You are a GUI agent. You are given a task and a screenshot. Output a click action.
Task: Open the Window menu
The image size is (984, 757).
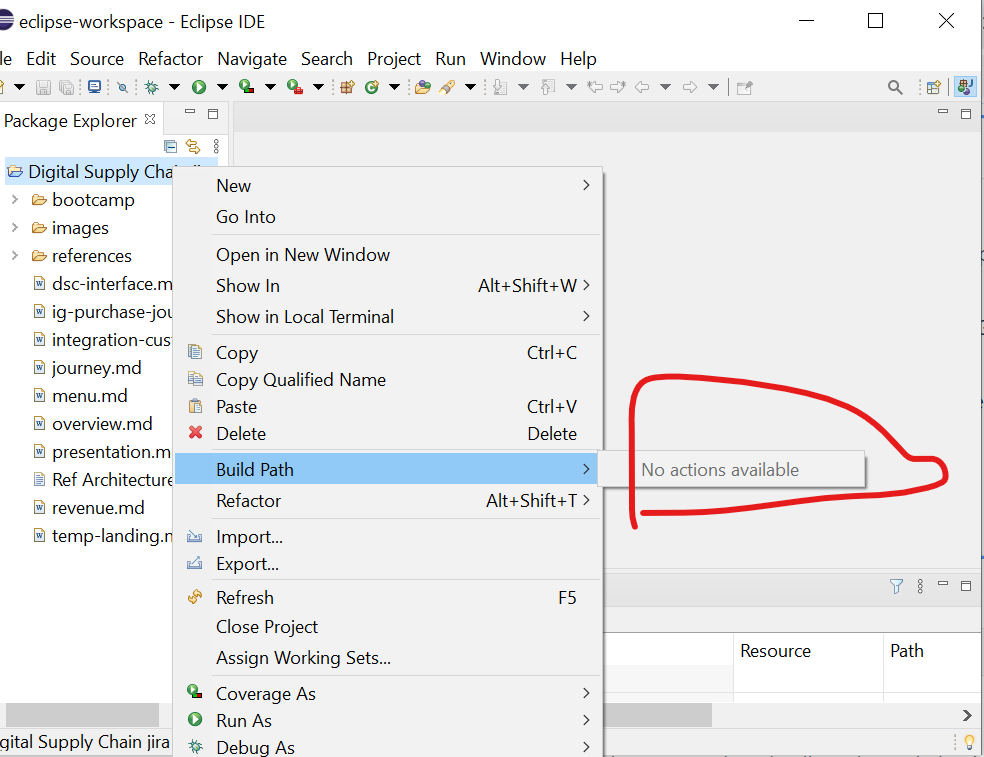[x=513, y=59]
